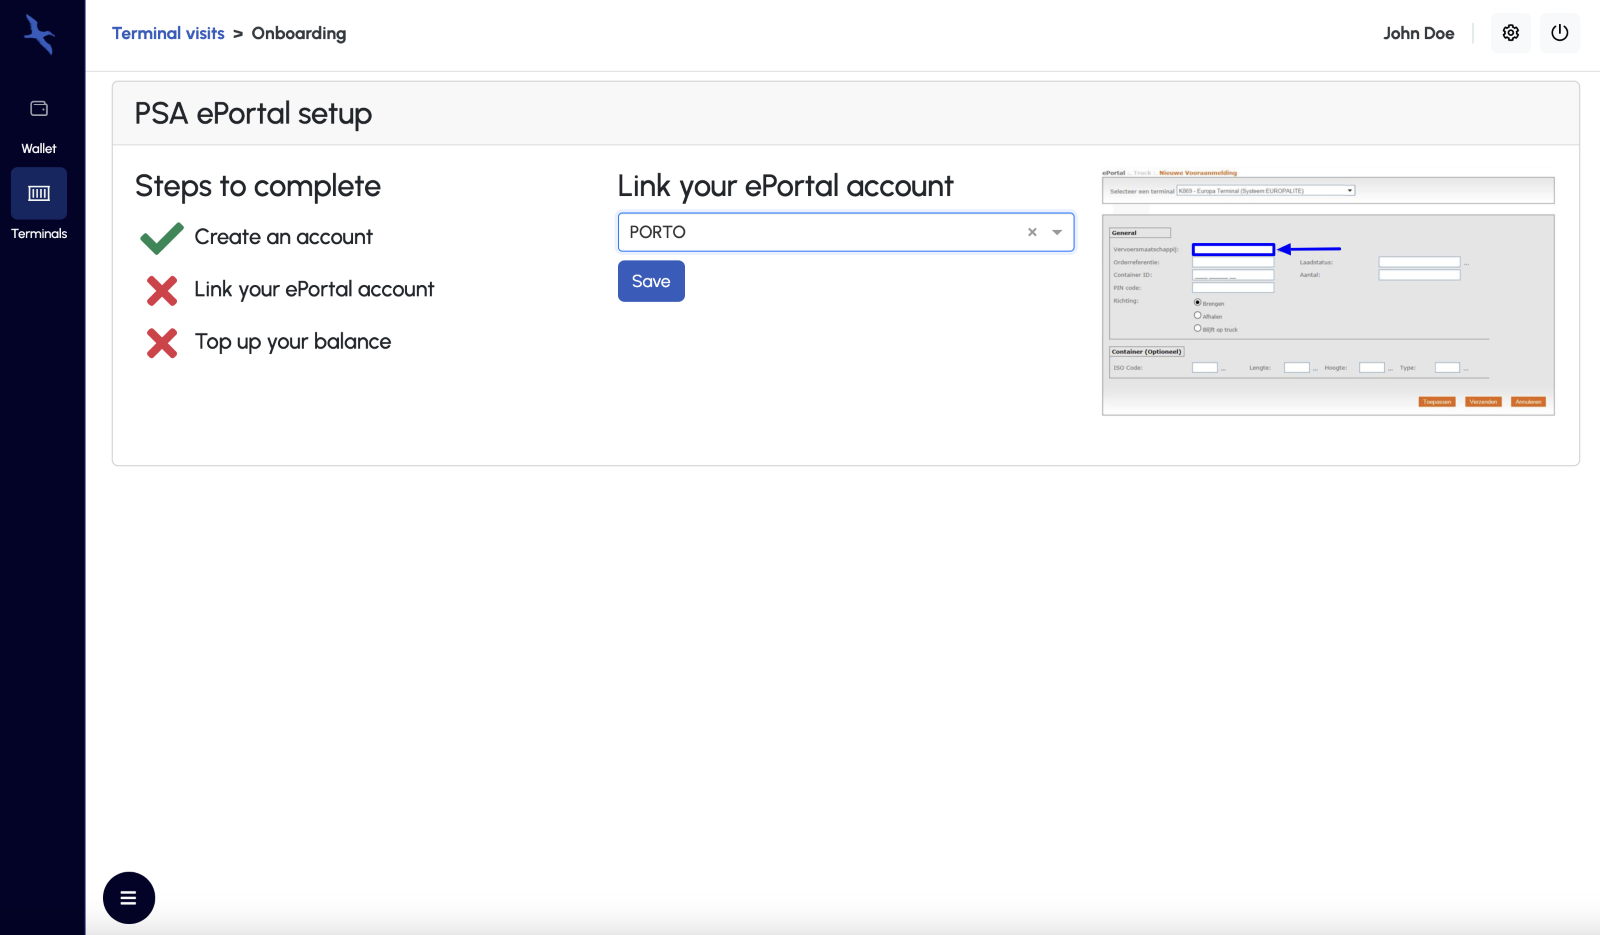The width and height of the screenshot is (1600, 935).
Task: Click the PSA ePortal setup heading
Action: tap(253, 113)
